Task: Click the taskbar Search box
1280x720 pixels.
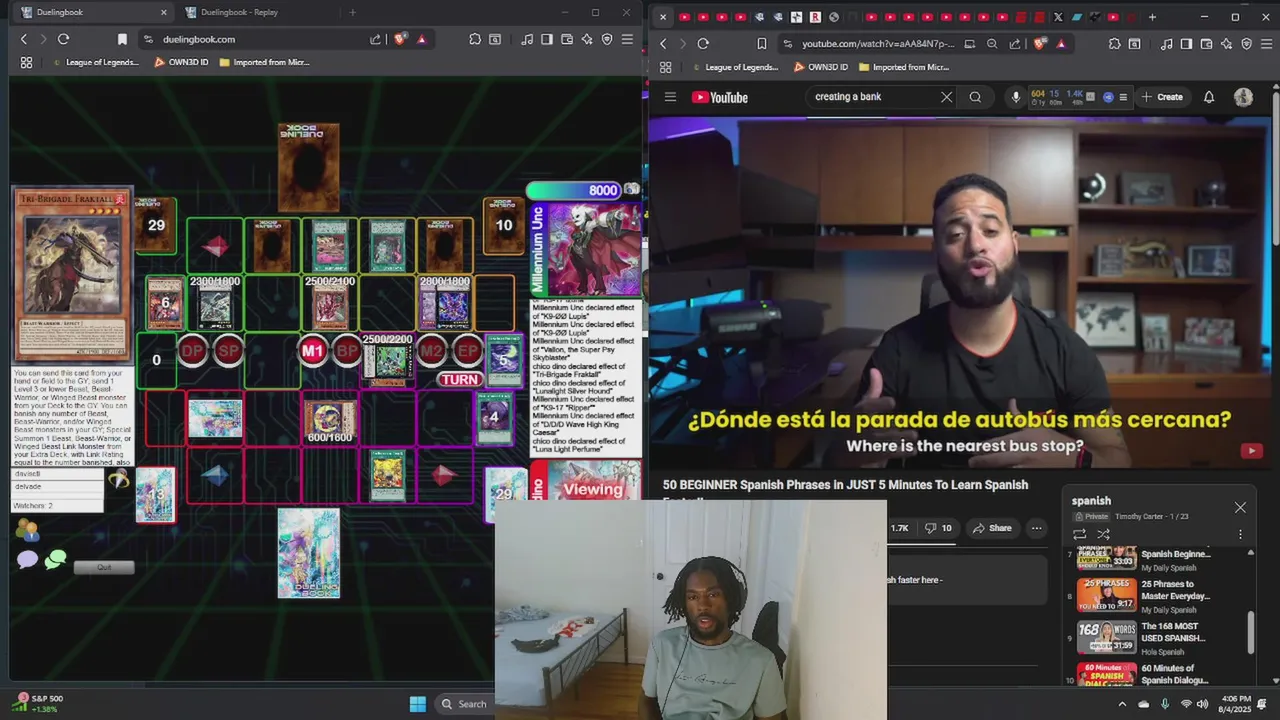Action: click(x=463, y=704)
